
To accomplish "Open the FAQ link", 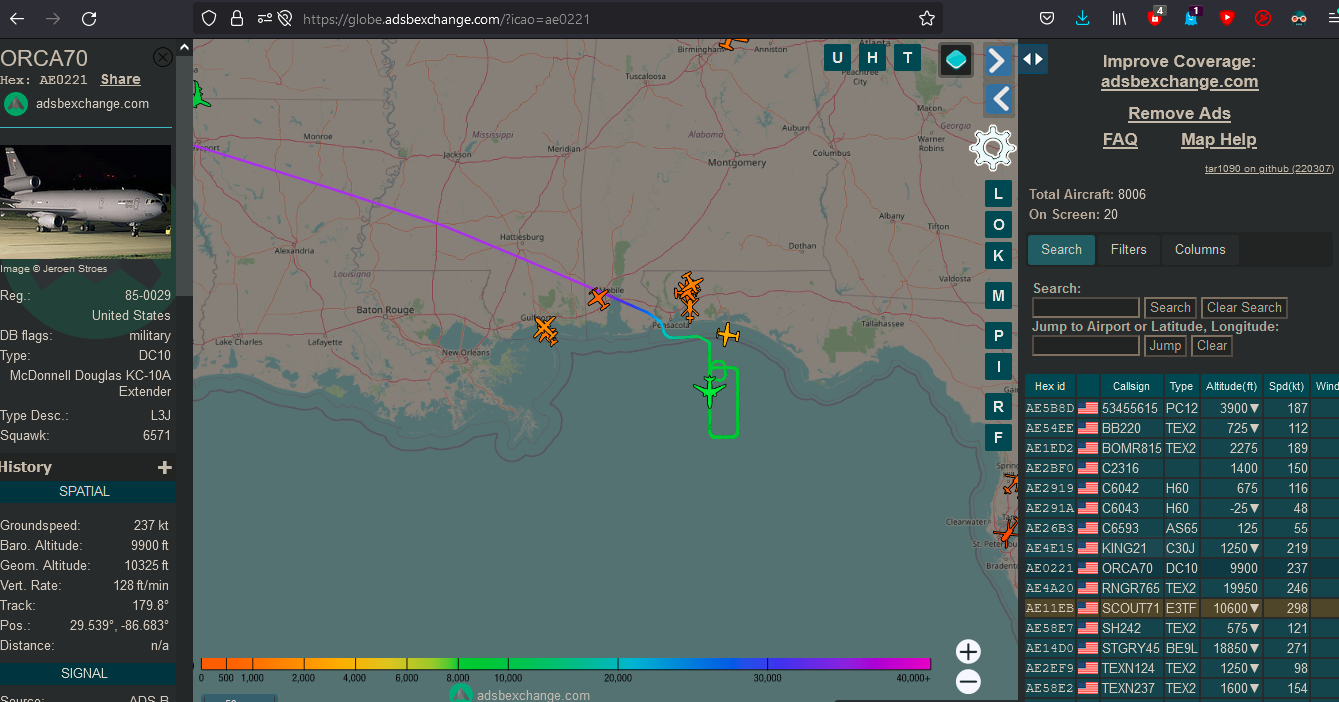I will [x=1120, y=140].
